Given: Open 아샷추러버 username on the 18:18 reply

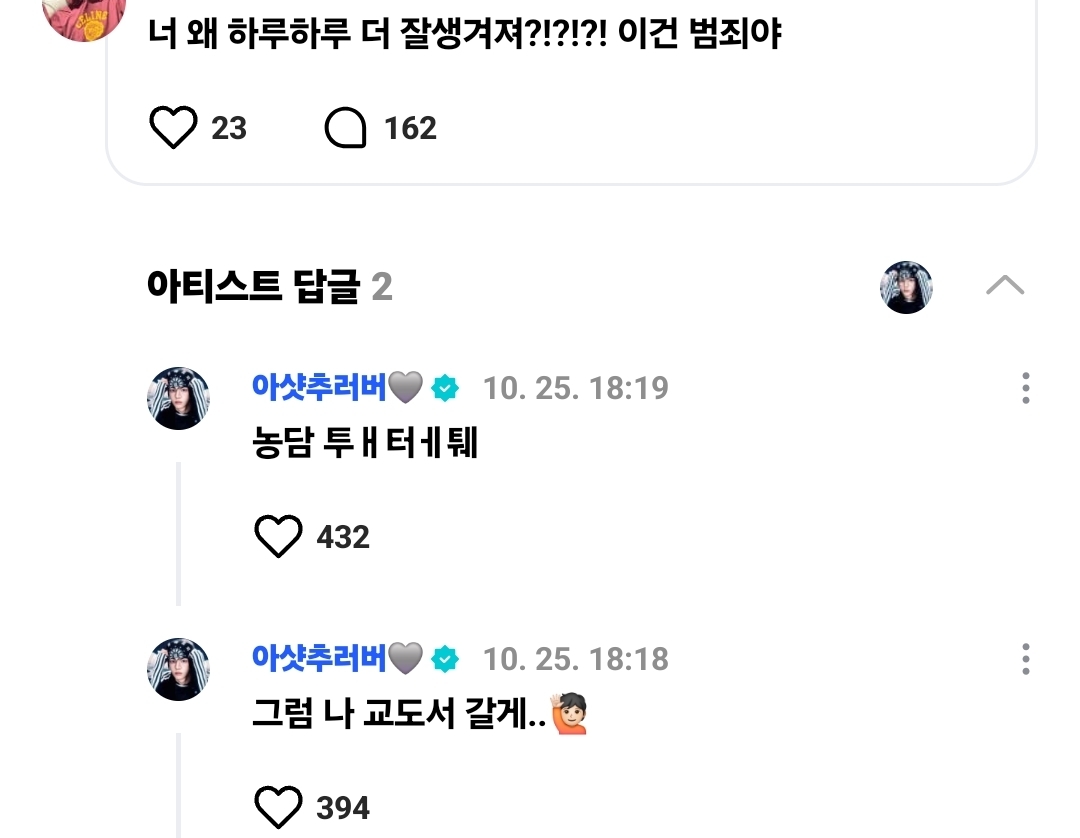Looking at the screenshot, I should pyautogui.click(x=319, y=658).
